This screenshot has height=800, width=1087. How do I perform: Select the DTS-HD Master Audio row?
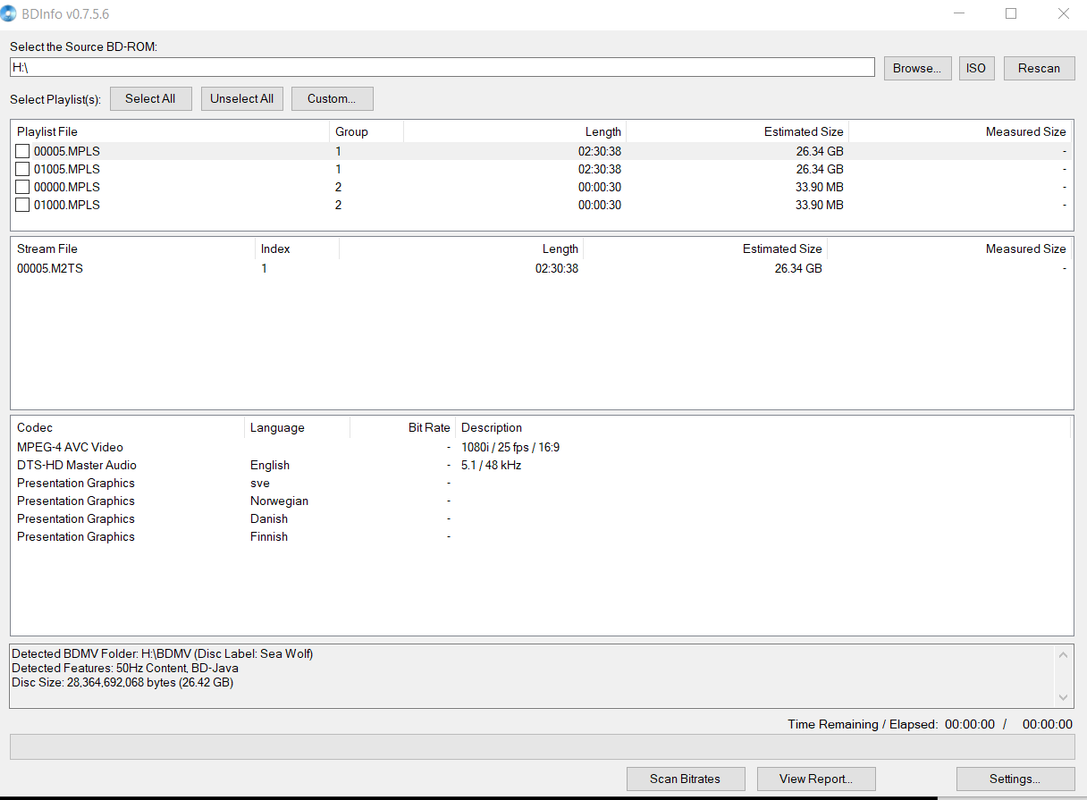click(x=541, y=465)
